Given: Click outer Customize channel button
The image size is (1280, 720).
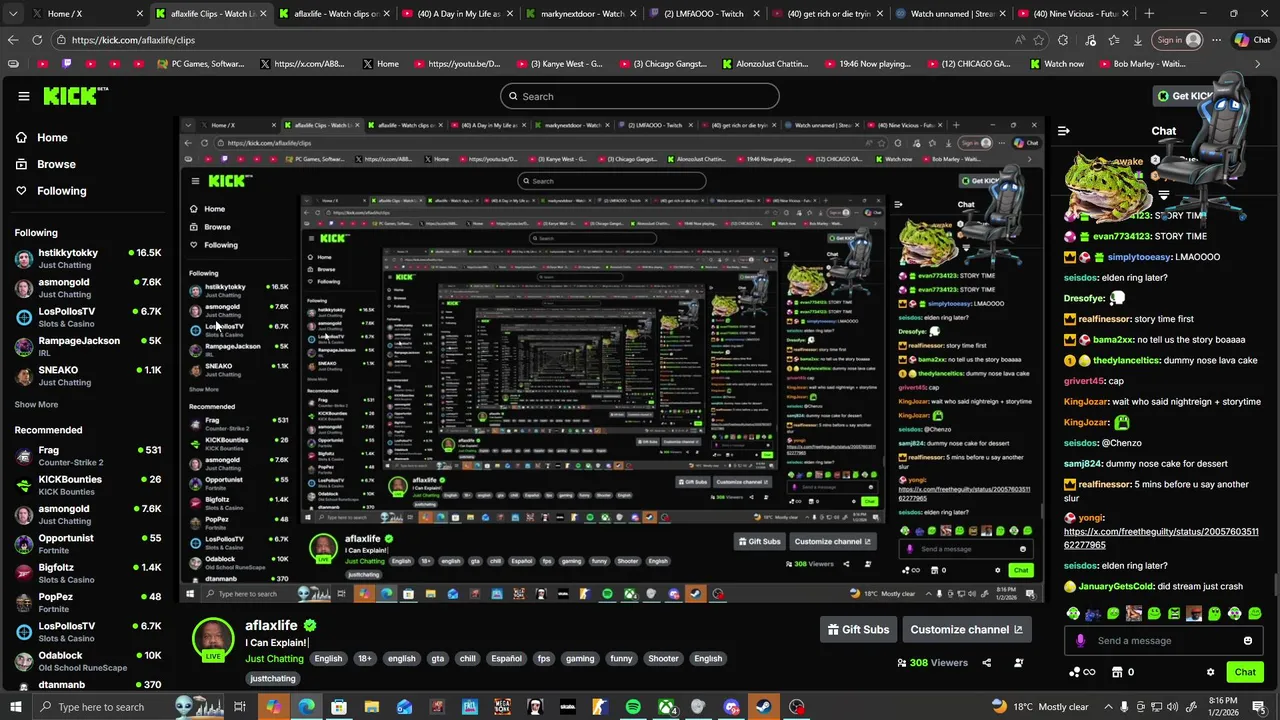Looking at the screenshot, I should tap(967, 630).
